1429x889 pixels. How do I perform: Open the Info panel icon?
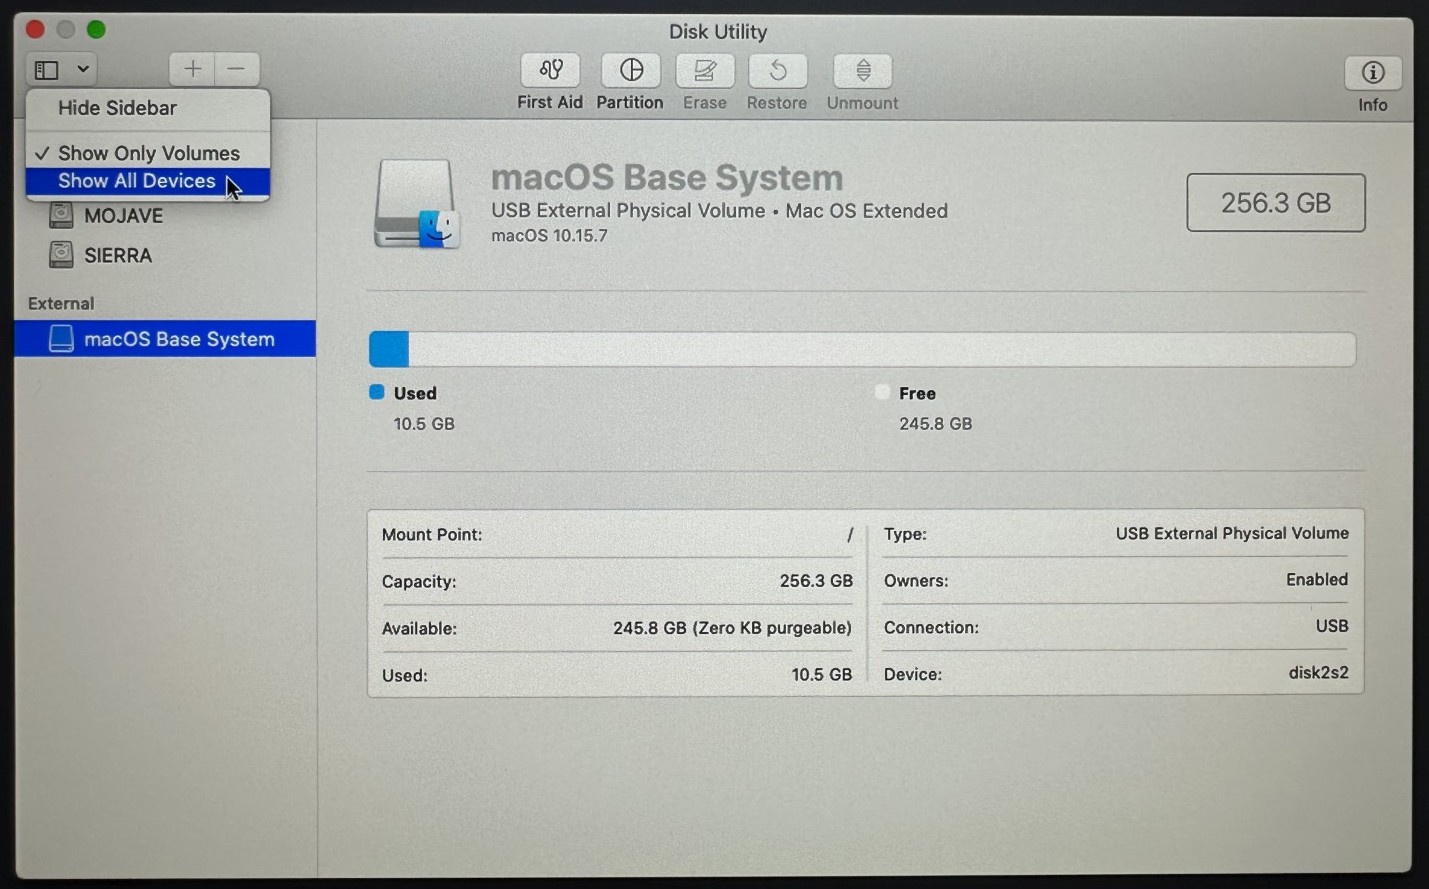point(1373,73)
